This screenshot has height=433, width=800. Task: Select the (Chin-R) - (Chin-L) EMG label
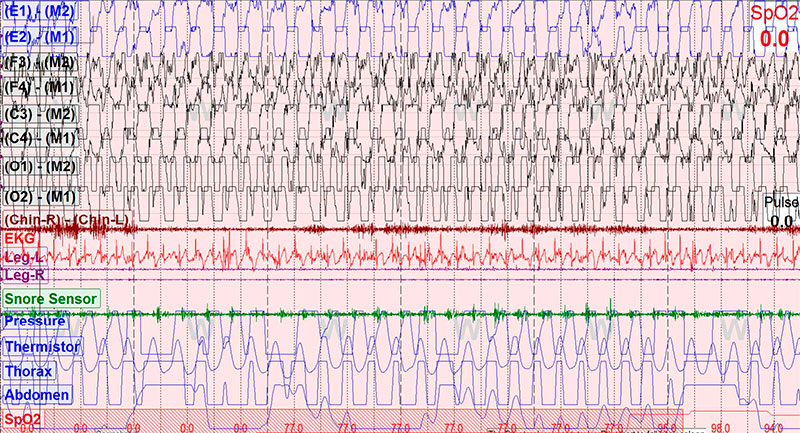pyautogui.click(x=66, y=220)
